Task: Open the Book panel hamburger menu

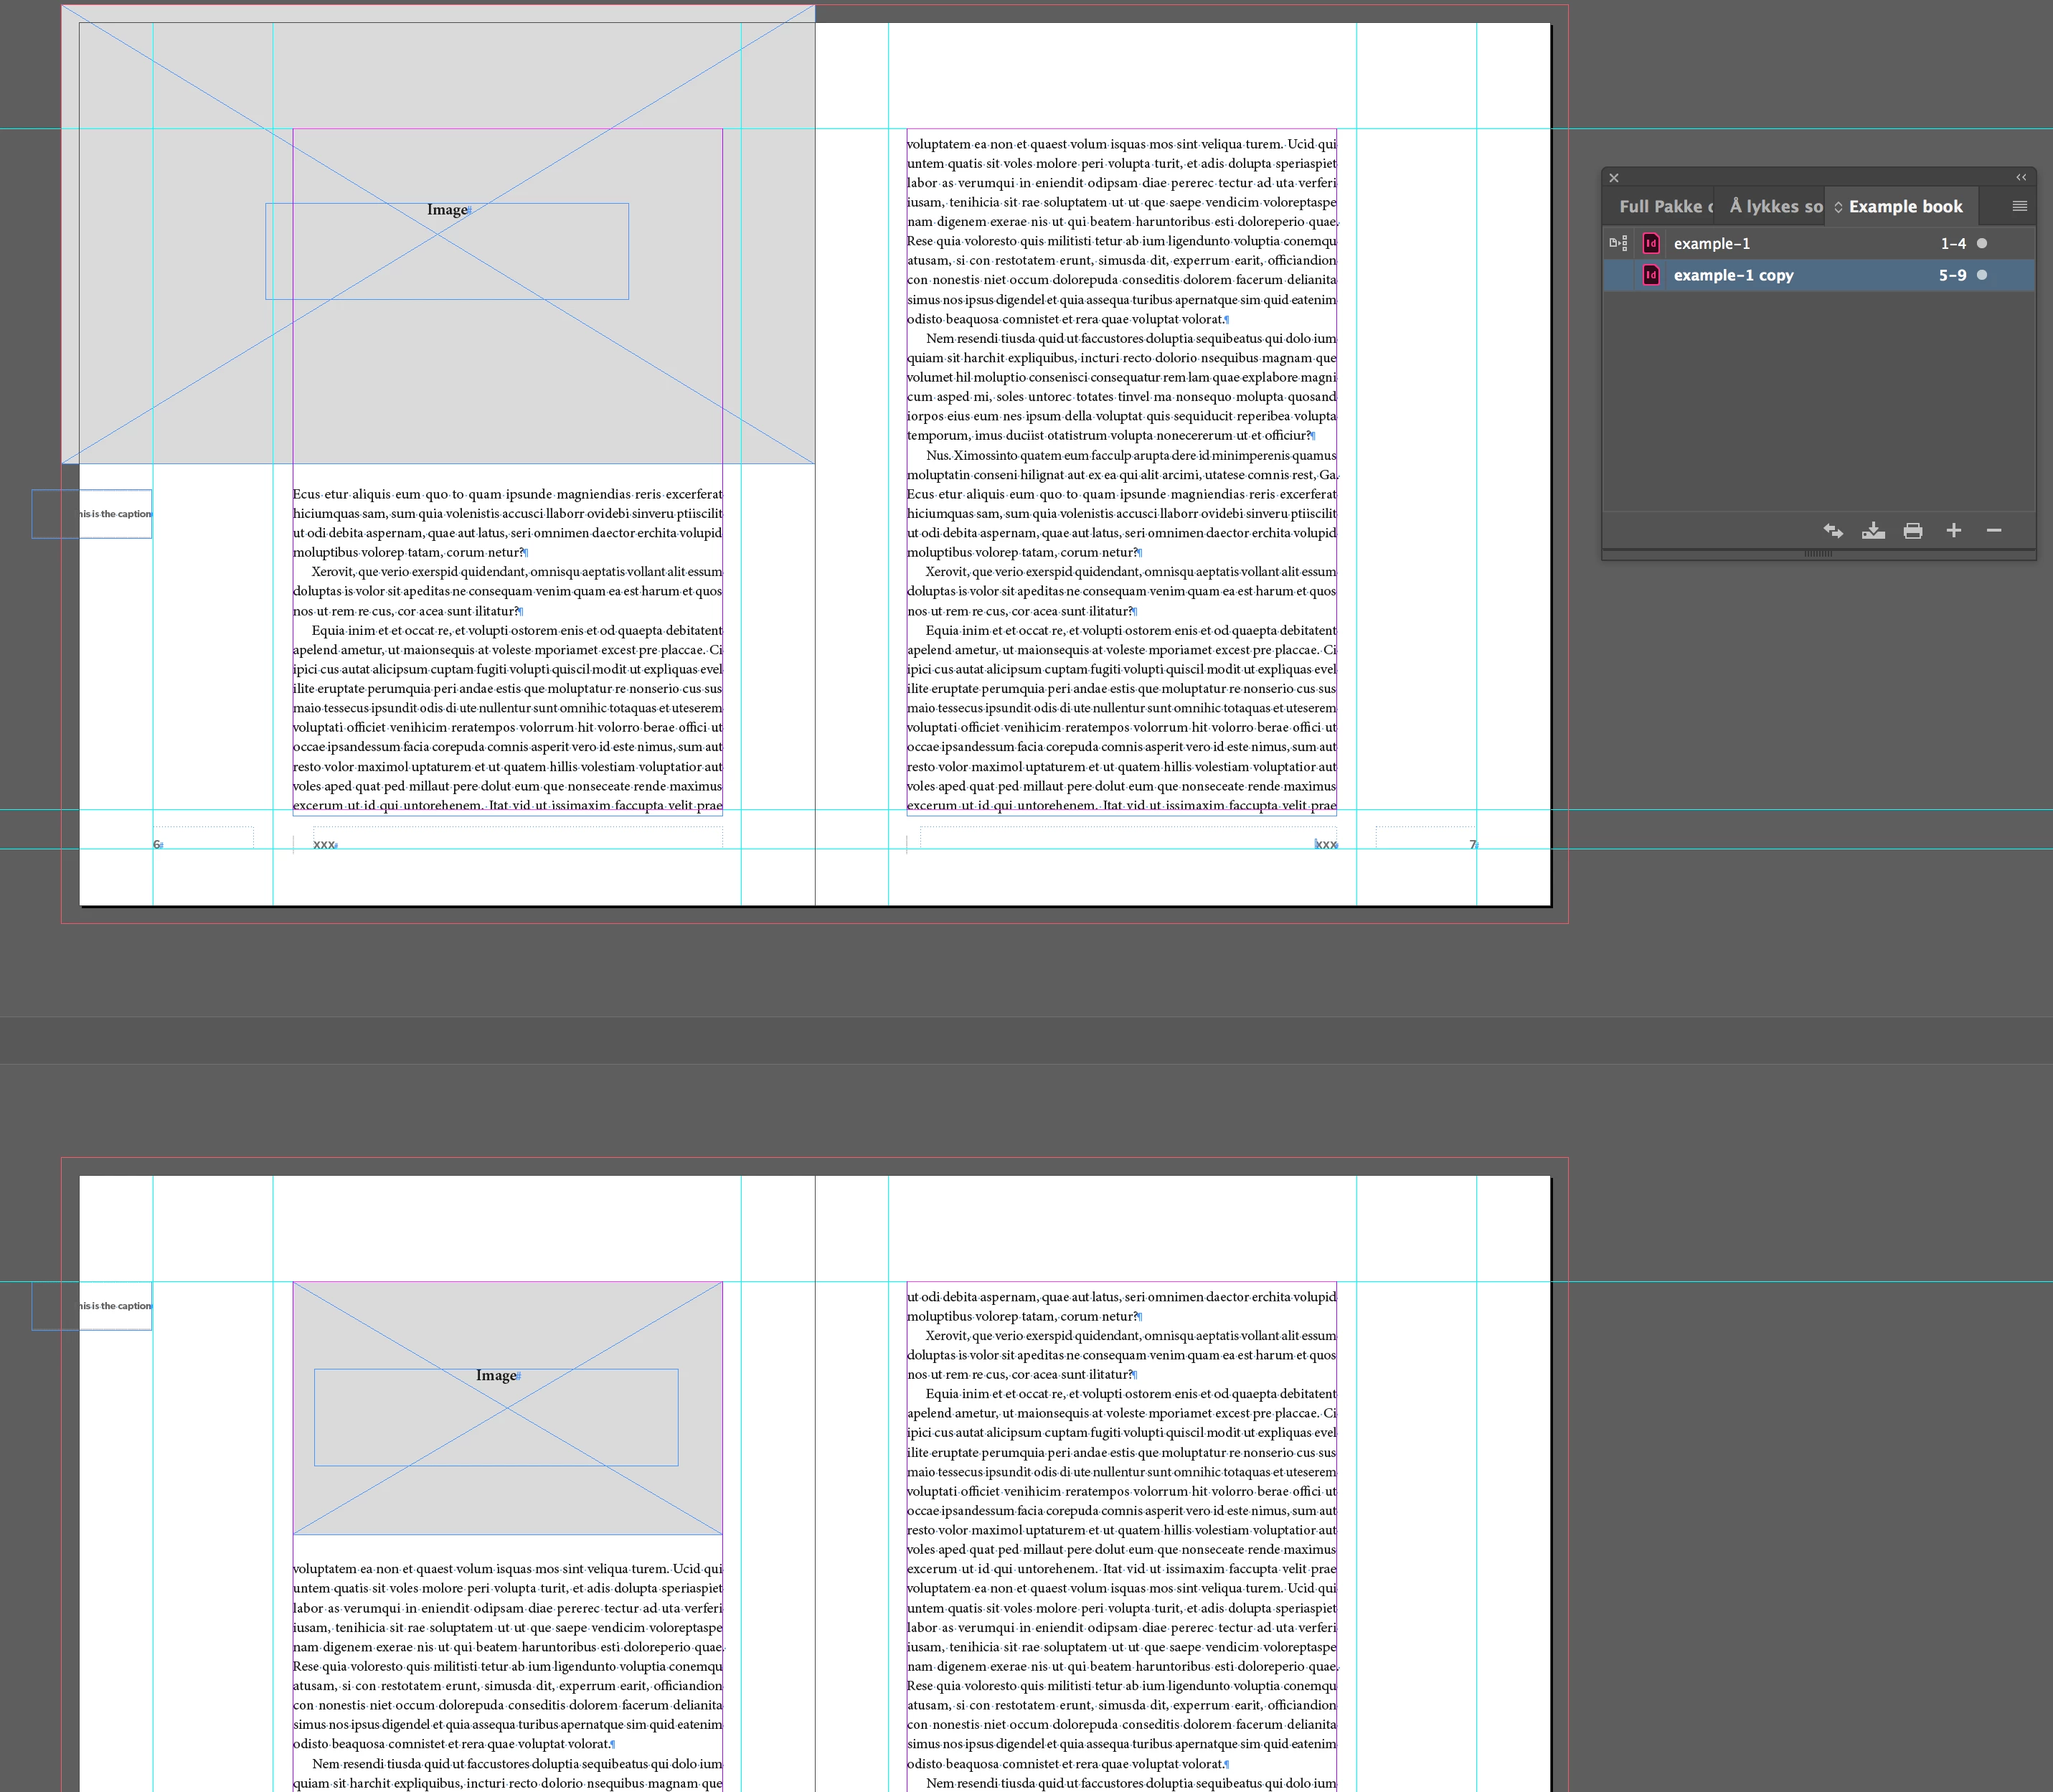Action: (2019, 206)
